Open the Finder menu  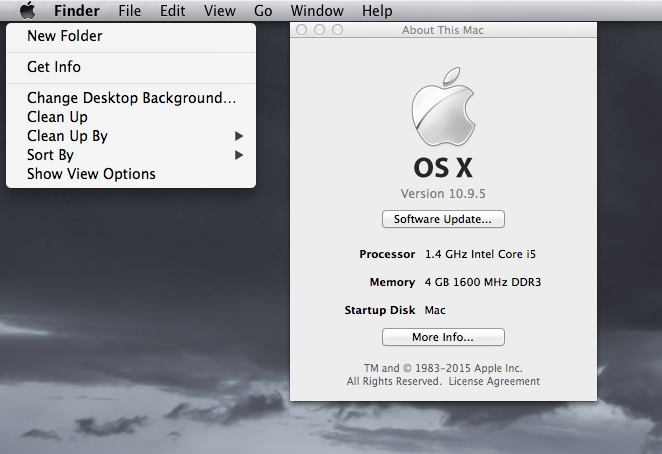pyautogui.click(x=77, y=11)
